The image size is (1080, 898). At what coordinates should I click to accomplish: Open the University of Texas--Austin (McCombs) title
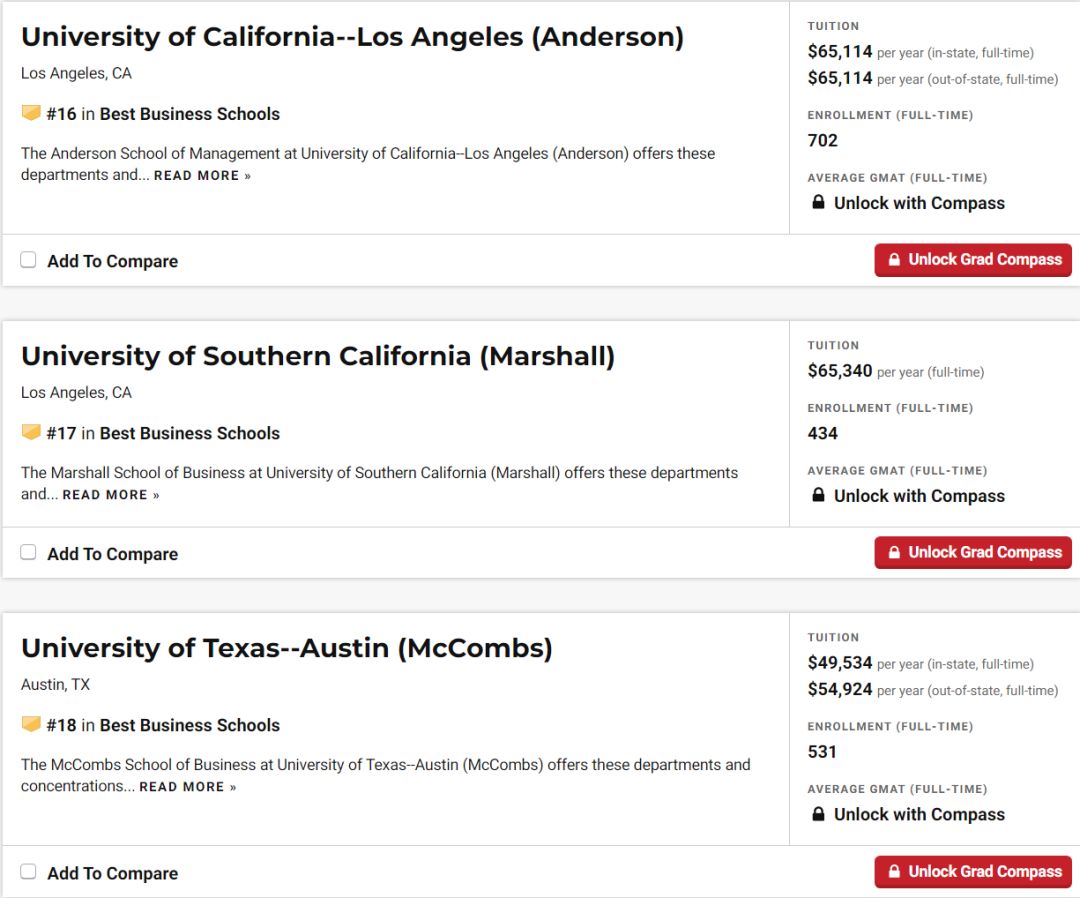point(287,648)
